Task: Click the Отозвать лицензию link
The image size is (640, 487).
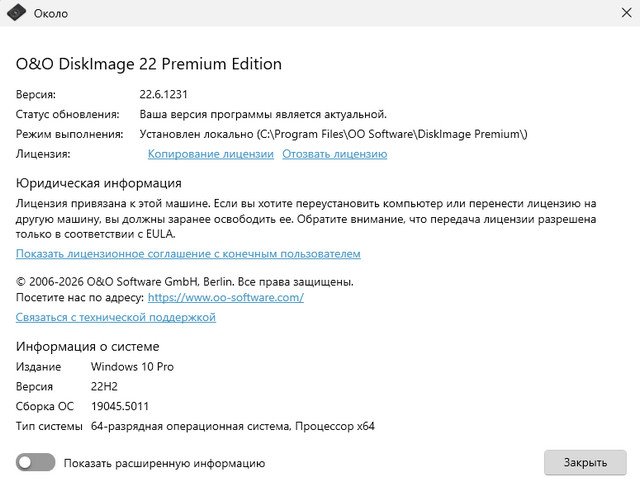Action: pos(334,154)
